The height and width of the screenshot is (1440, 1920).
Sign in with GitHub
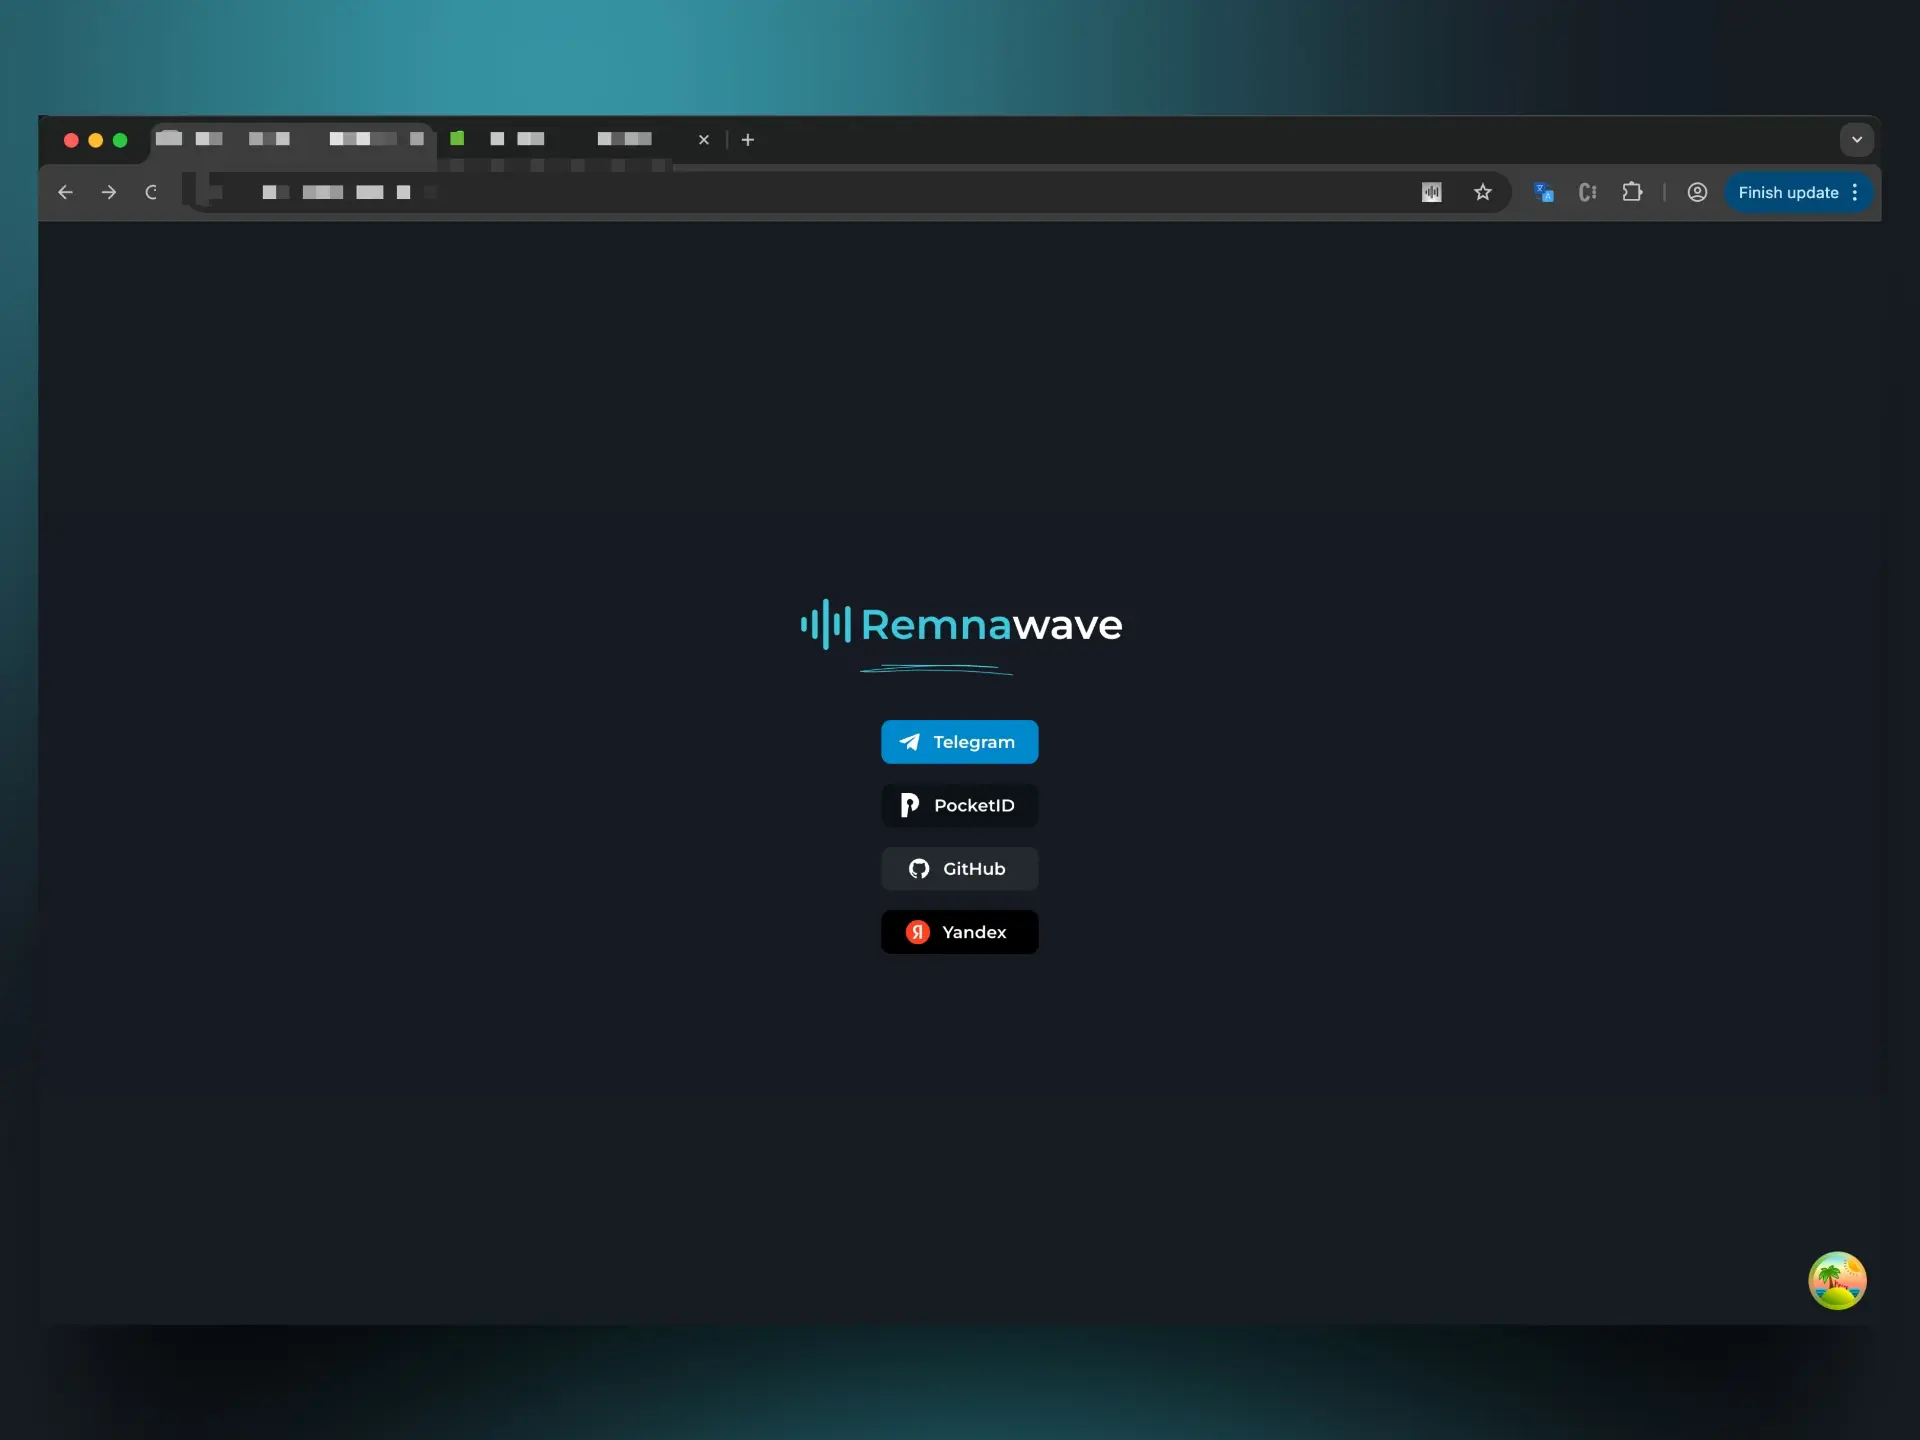pyautogui.click(x=959, y=869)
